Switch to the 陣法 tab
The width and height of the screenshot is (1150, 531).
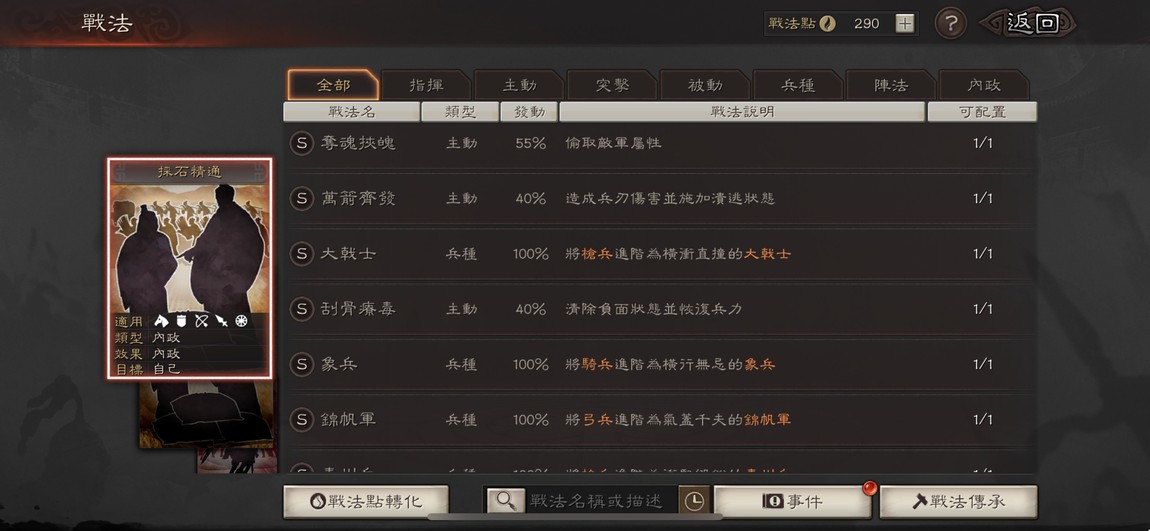point(891,85)
